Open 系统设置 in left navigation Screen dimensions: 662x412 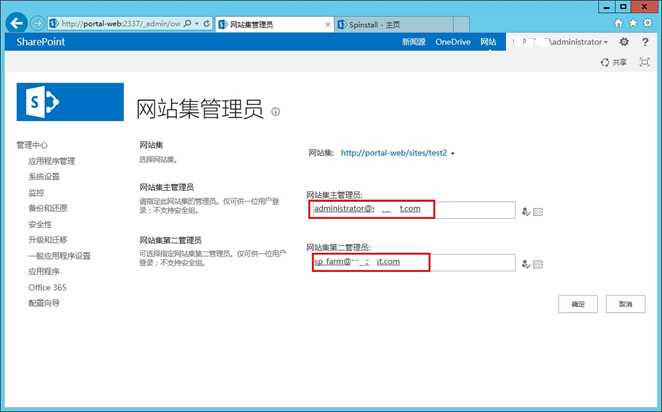[44, 176]
